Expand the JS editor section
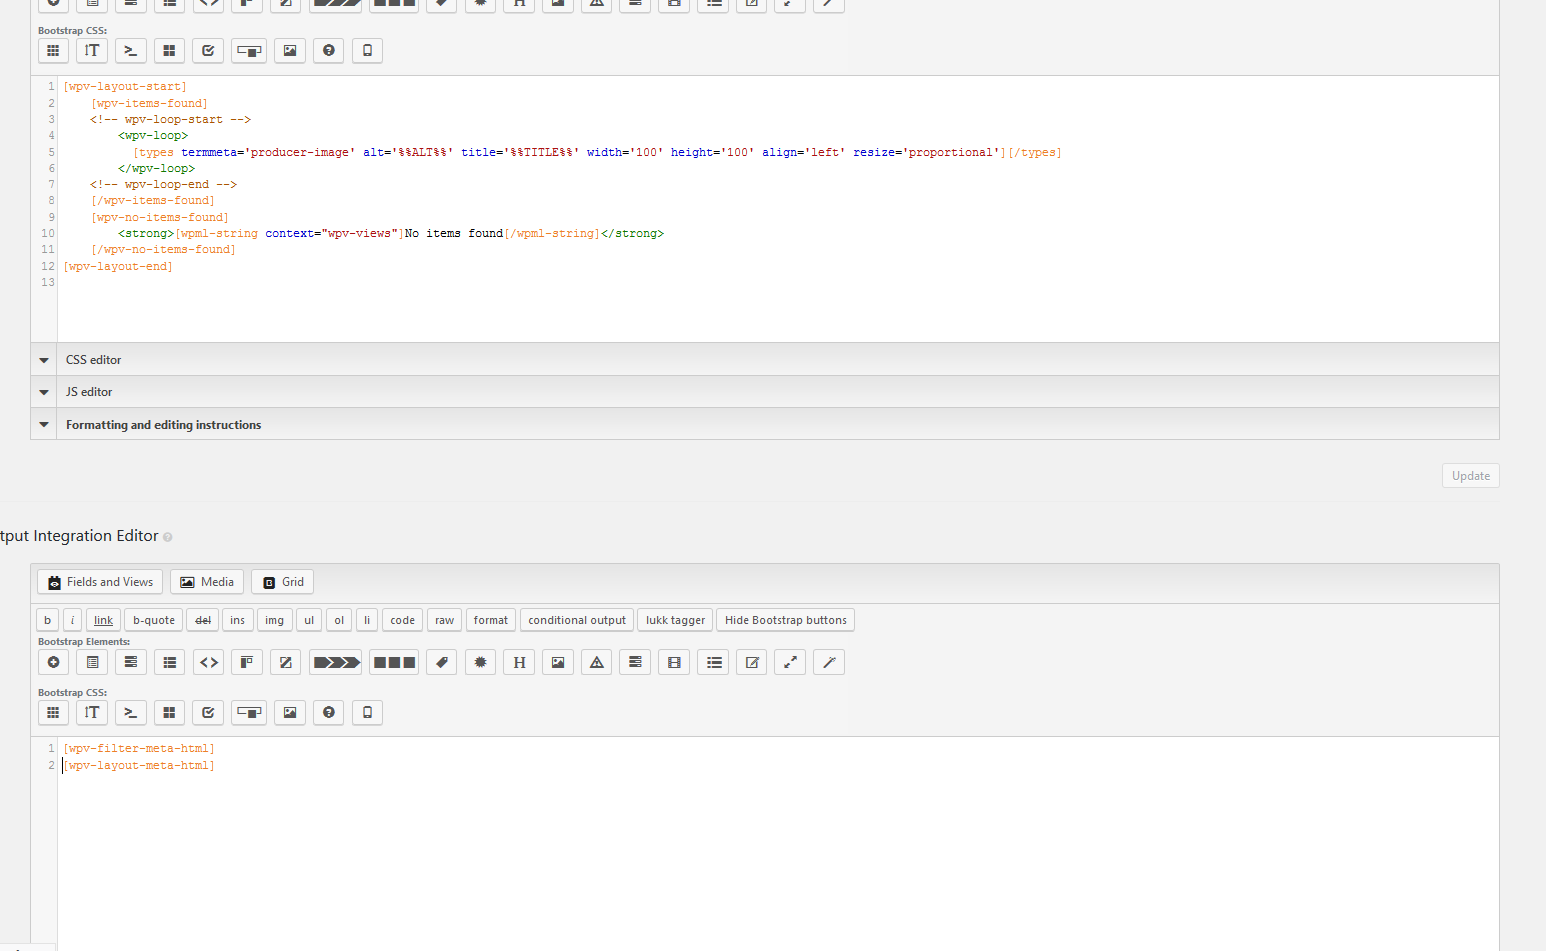1546x951 pixels. 88,391
